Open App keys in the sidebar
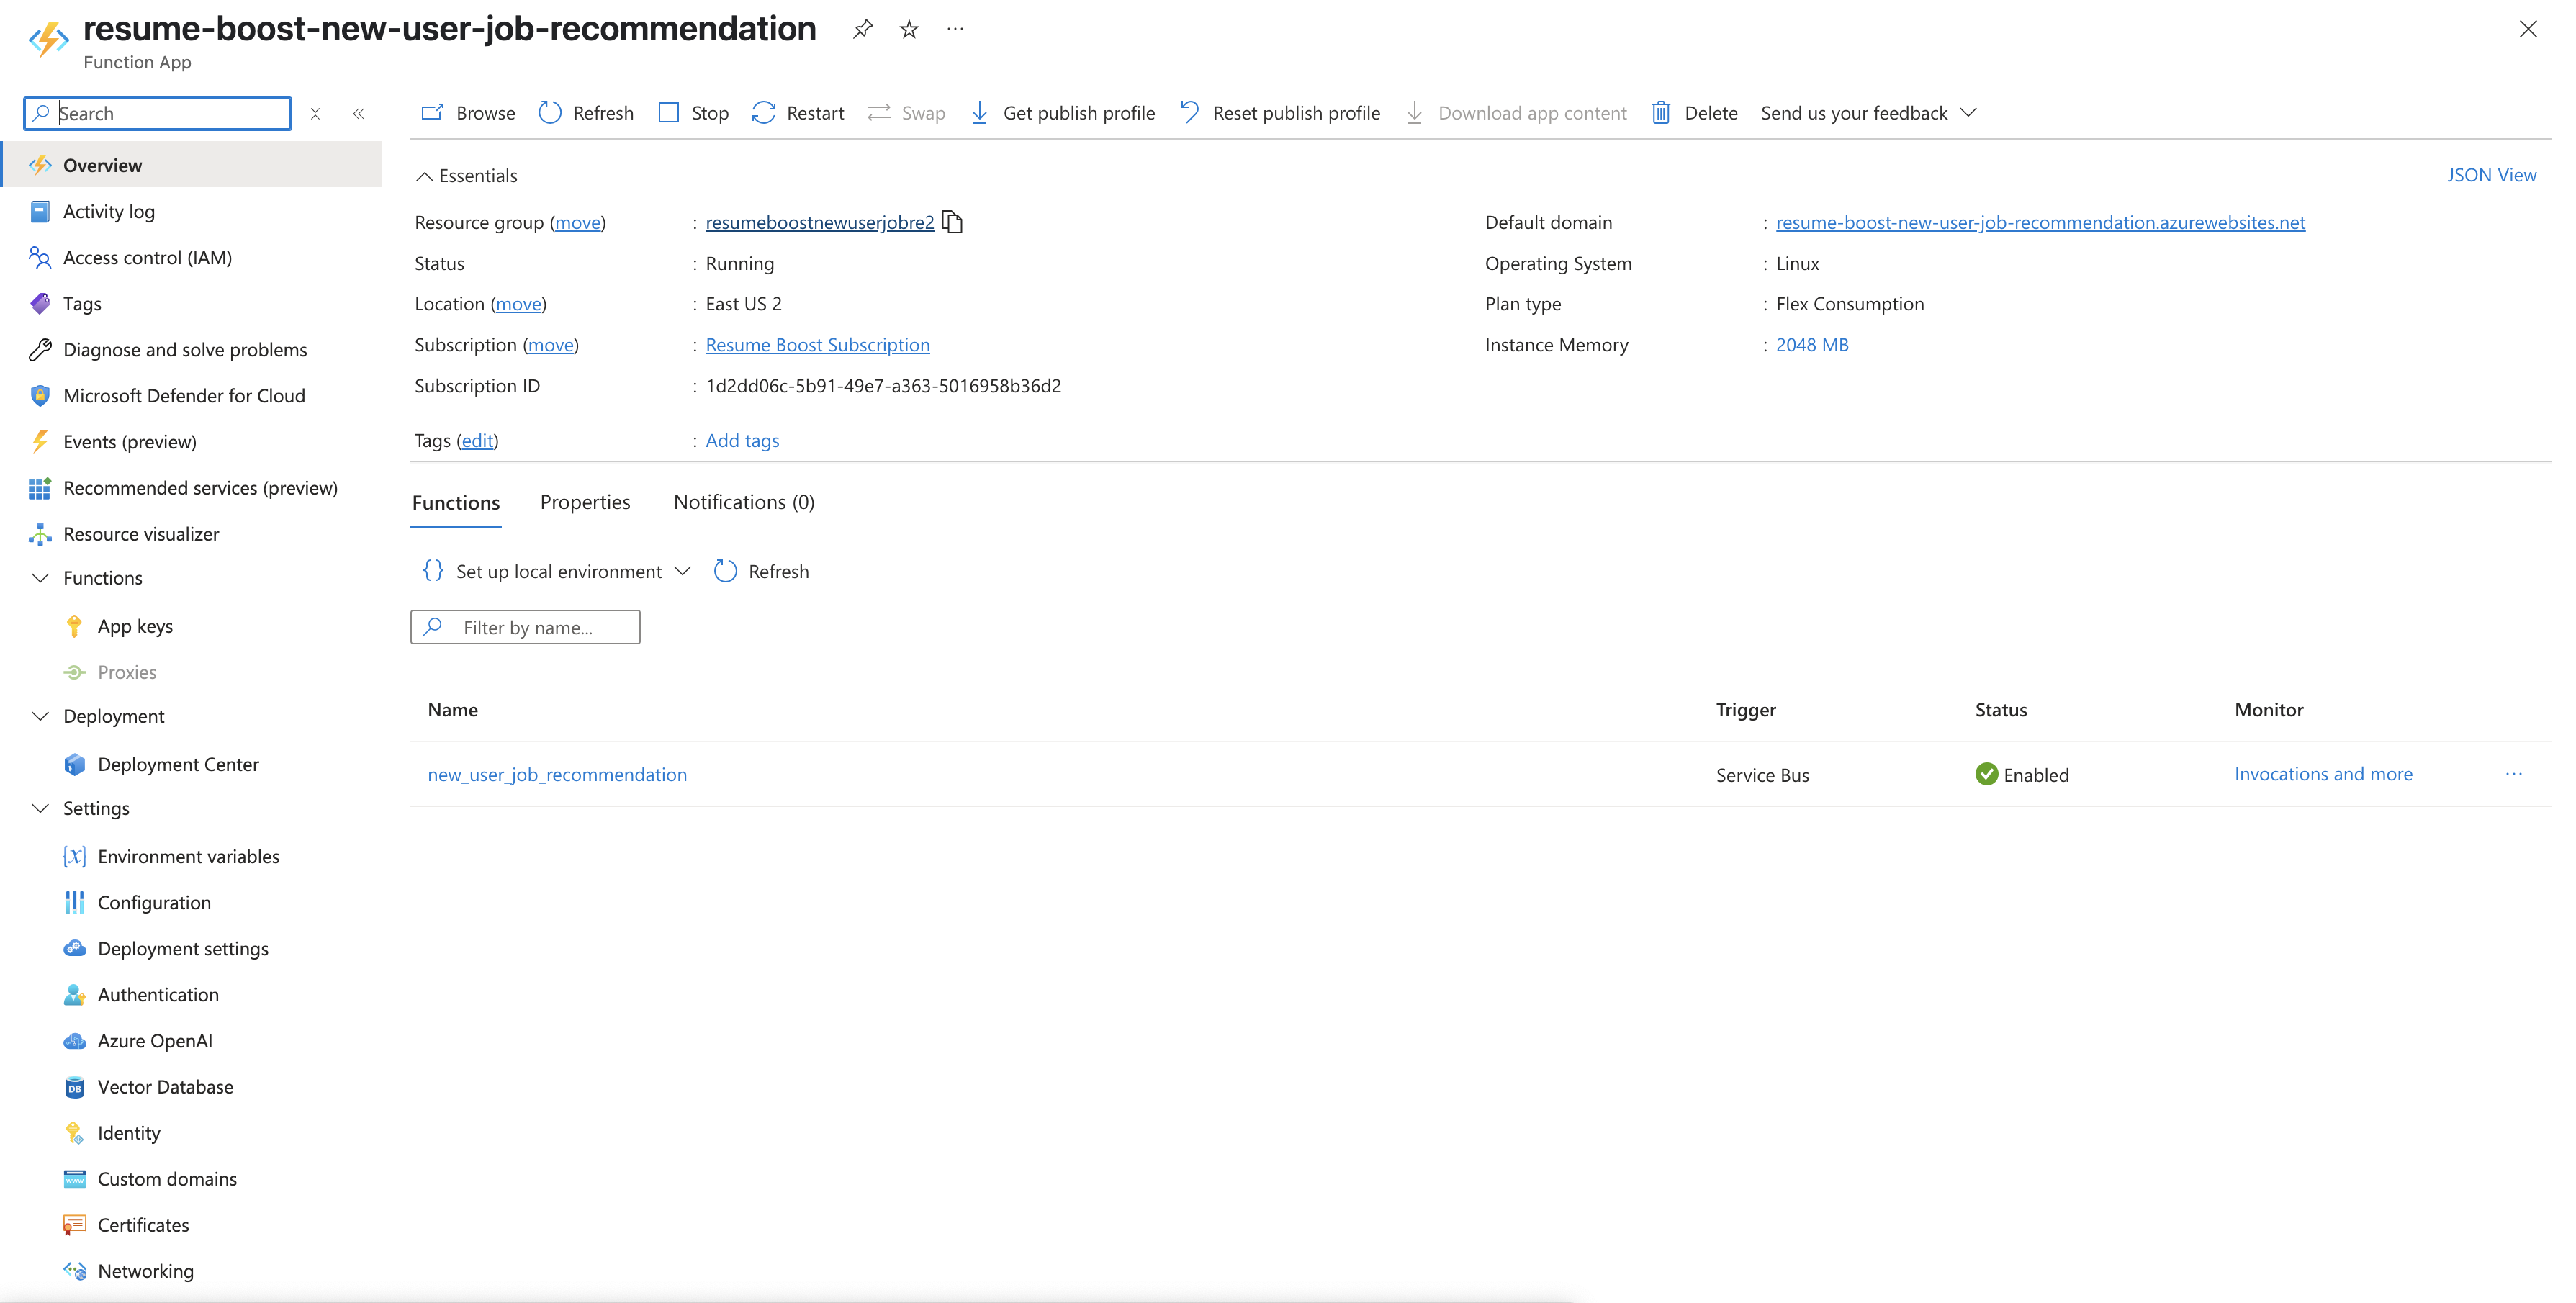 pyautogui.click(x=135, y=626)
